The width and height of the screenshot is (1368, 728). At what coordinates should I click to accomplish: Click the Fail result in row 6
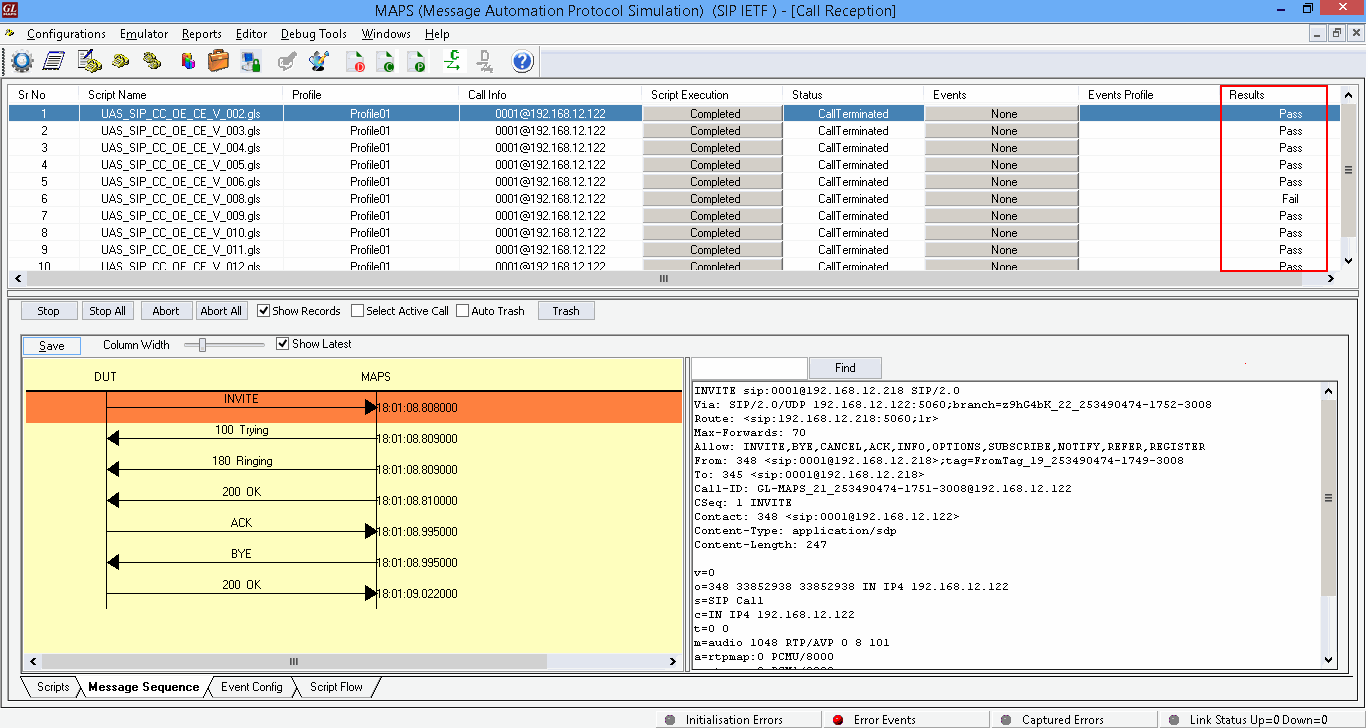tap(1290, 199)
